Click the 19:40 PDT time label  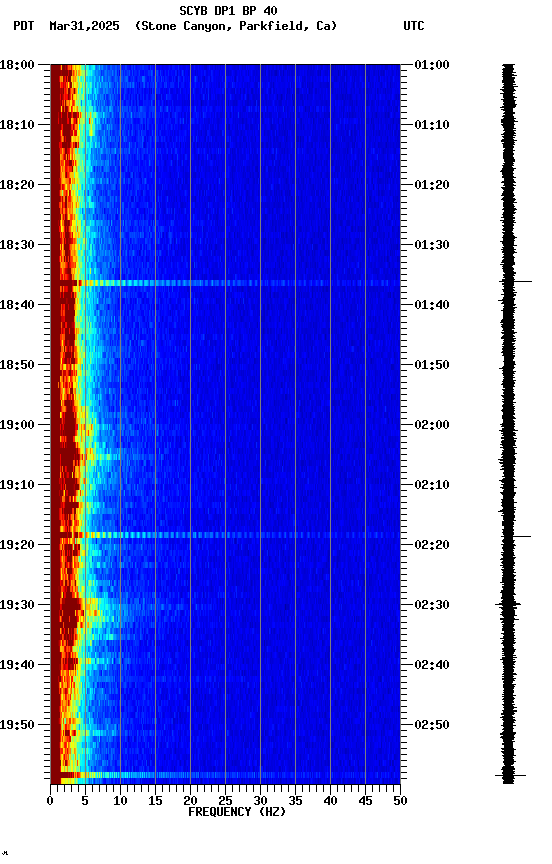pos(17,665)
